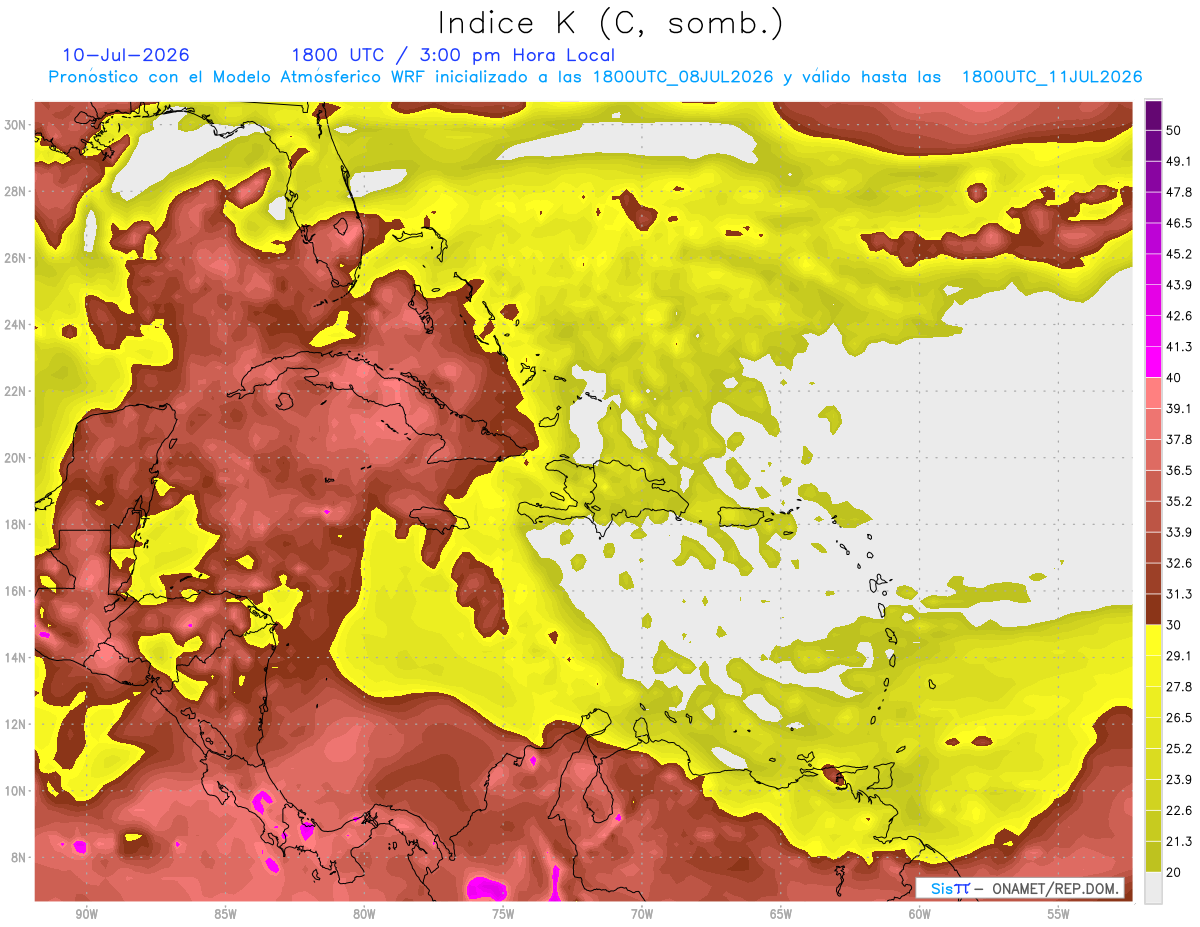Click the colorbar value 40
The width and height of the screenshot is (1200, 927).
pos(1175,377)
